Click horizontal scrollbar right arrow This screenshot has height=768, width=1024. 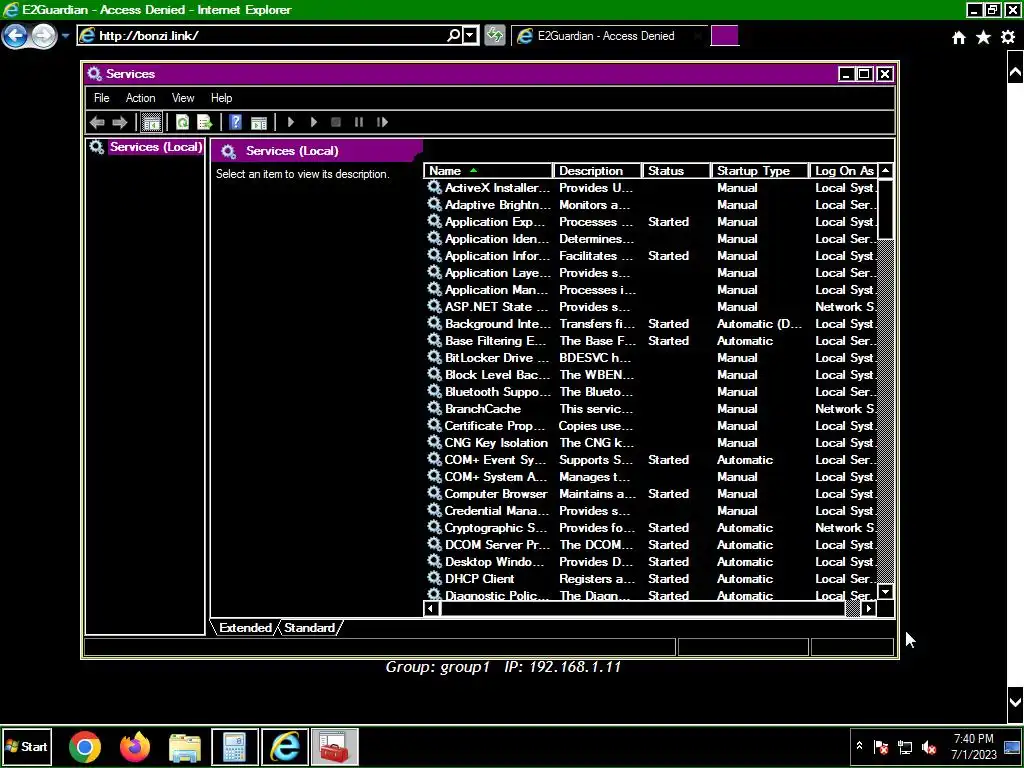[869, 609]
